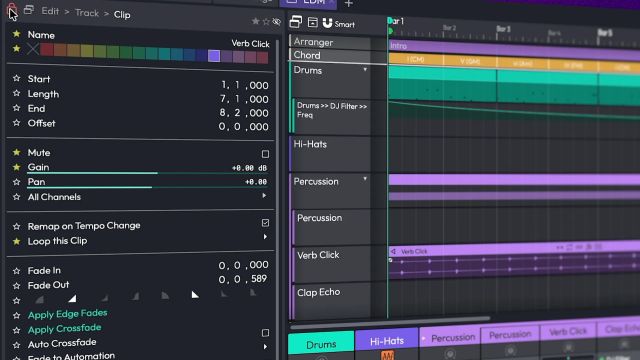Click the stacked panels icon above Arranger track
The width and height of the screenshot is (640, 360).
[x=296, y=22]
